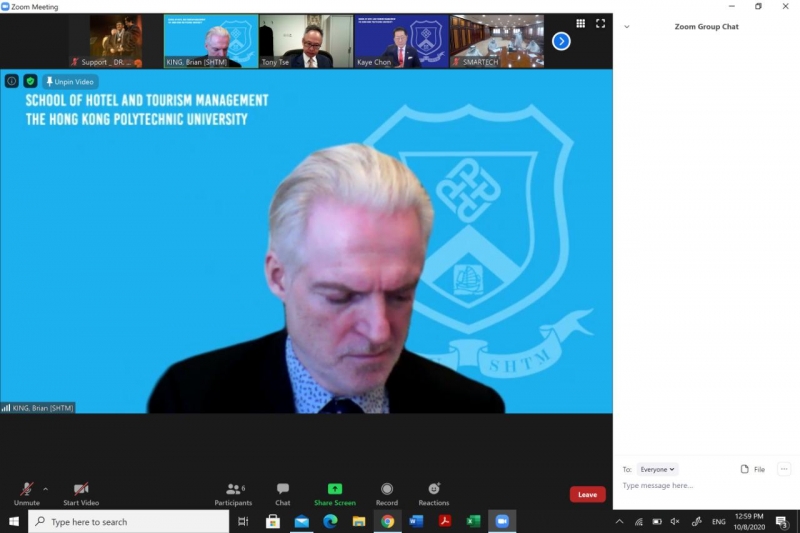This screenshot has height=533, width=800.
Task: Open Microsoft Word from taskbar
Action: pyautogui.click(x=416, y=521)
